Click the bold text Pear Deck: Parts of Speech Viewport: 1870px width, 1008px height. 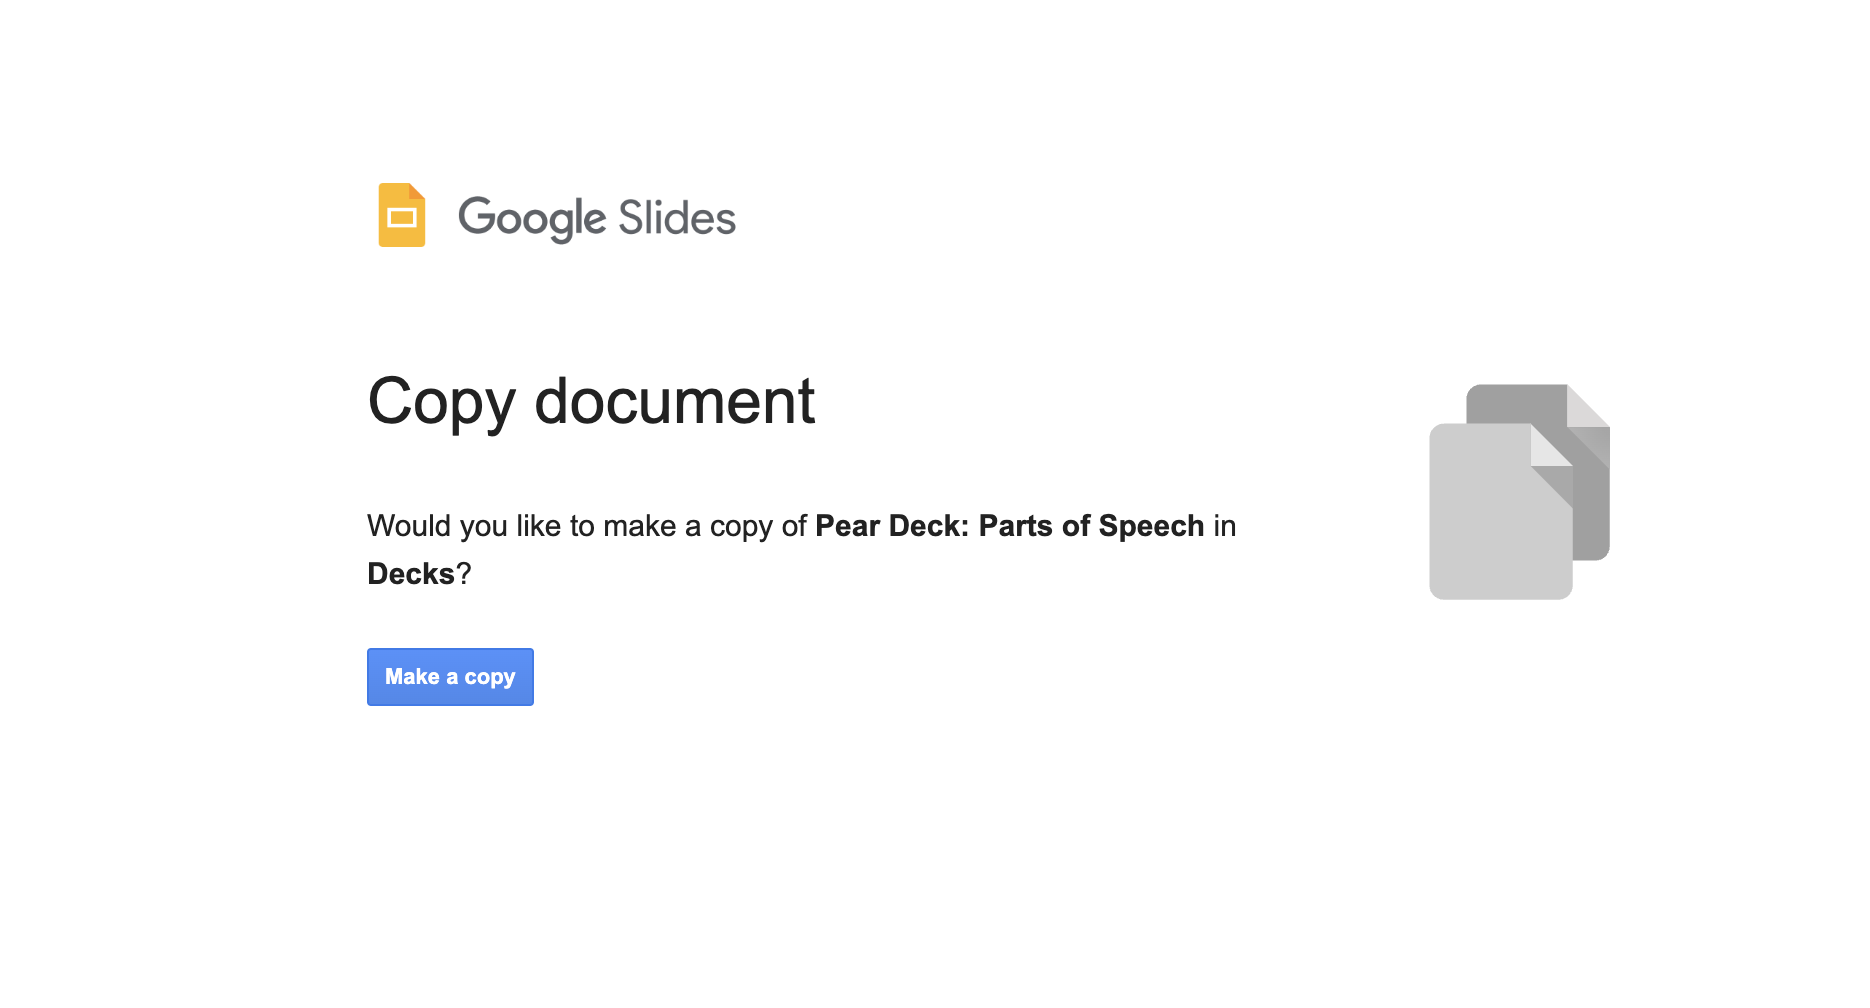[x=1010, y=526]
